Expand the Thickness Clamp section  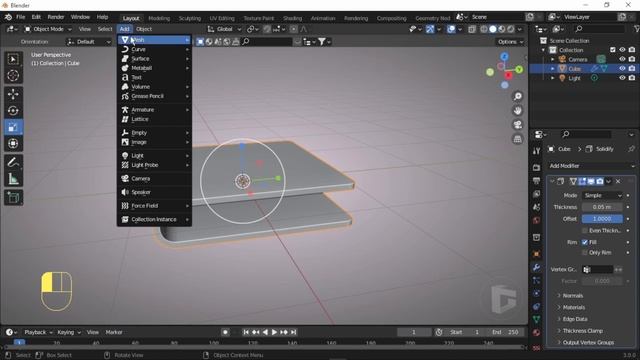(582, 331)
